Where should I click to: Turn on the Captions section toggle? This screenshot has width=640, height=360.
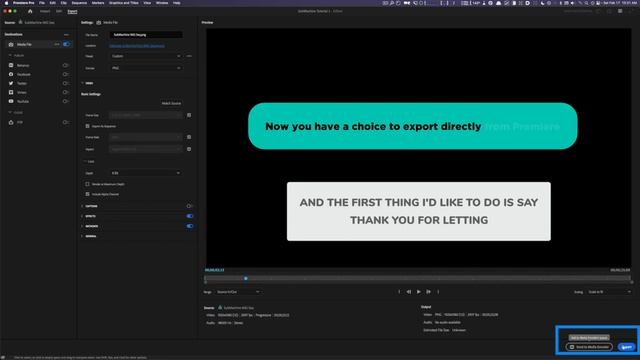pos(189,206)
